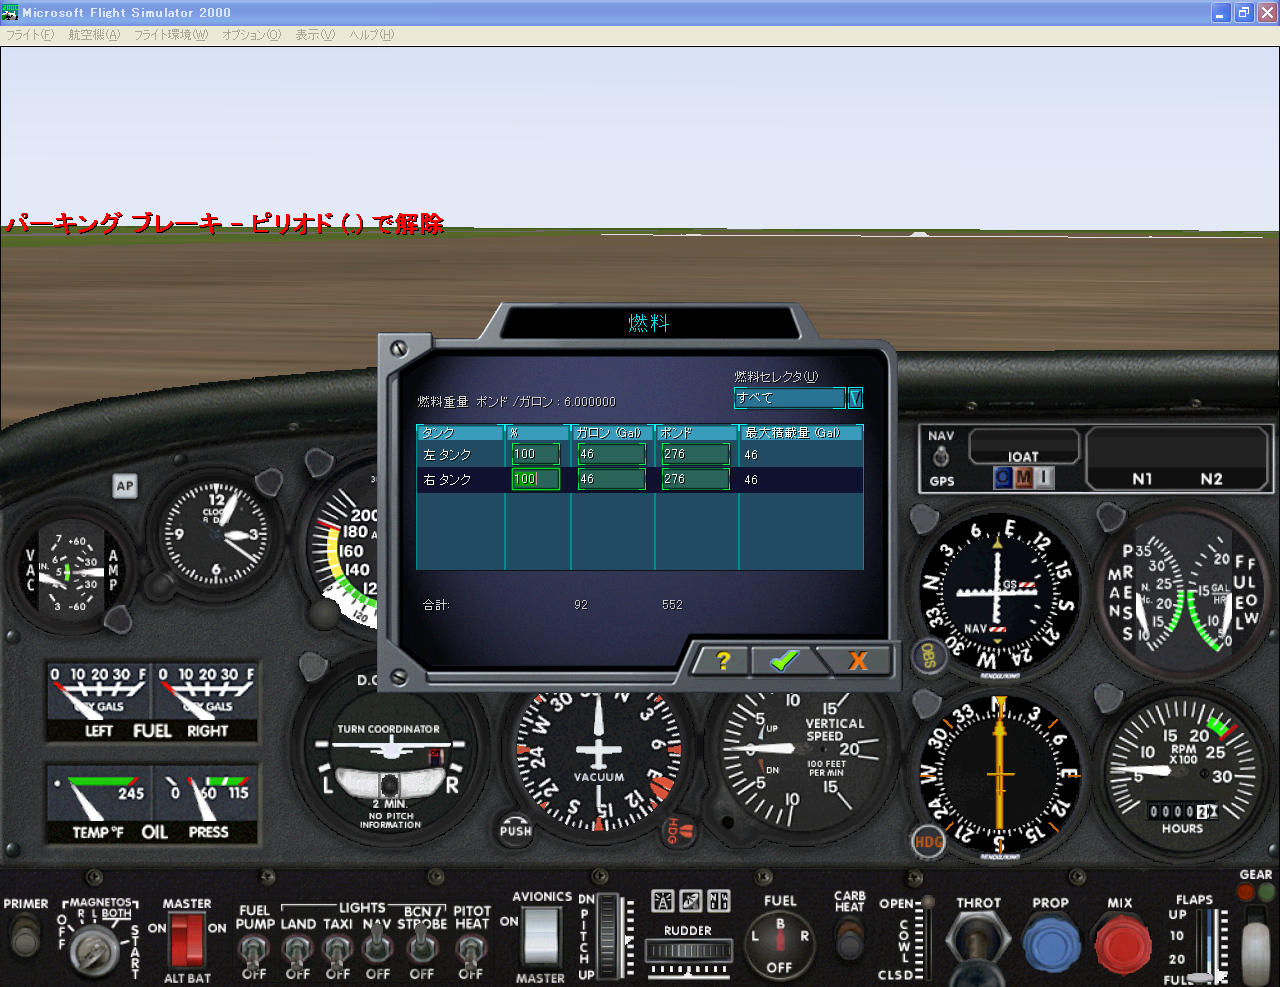Open the フライト環境 (World) menu
The width and height of the screenshot is (1280, 987).
(171, 35)
